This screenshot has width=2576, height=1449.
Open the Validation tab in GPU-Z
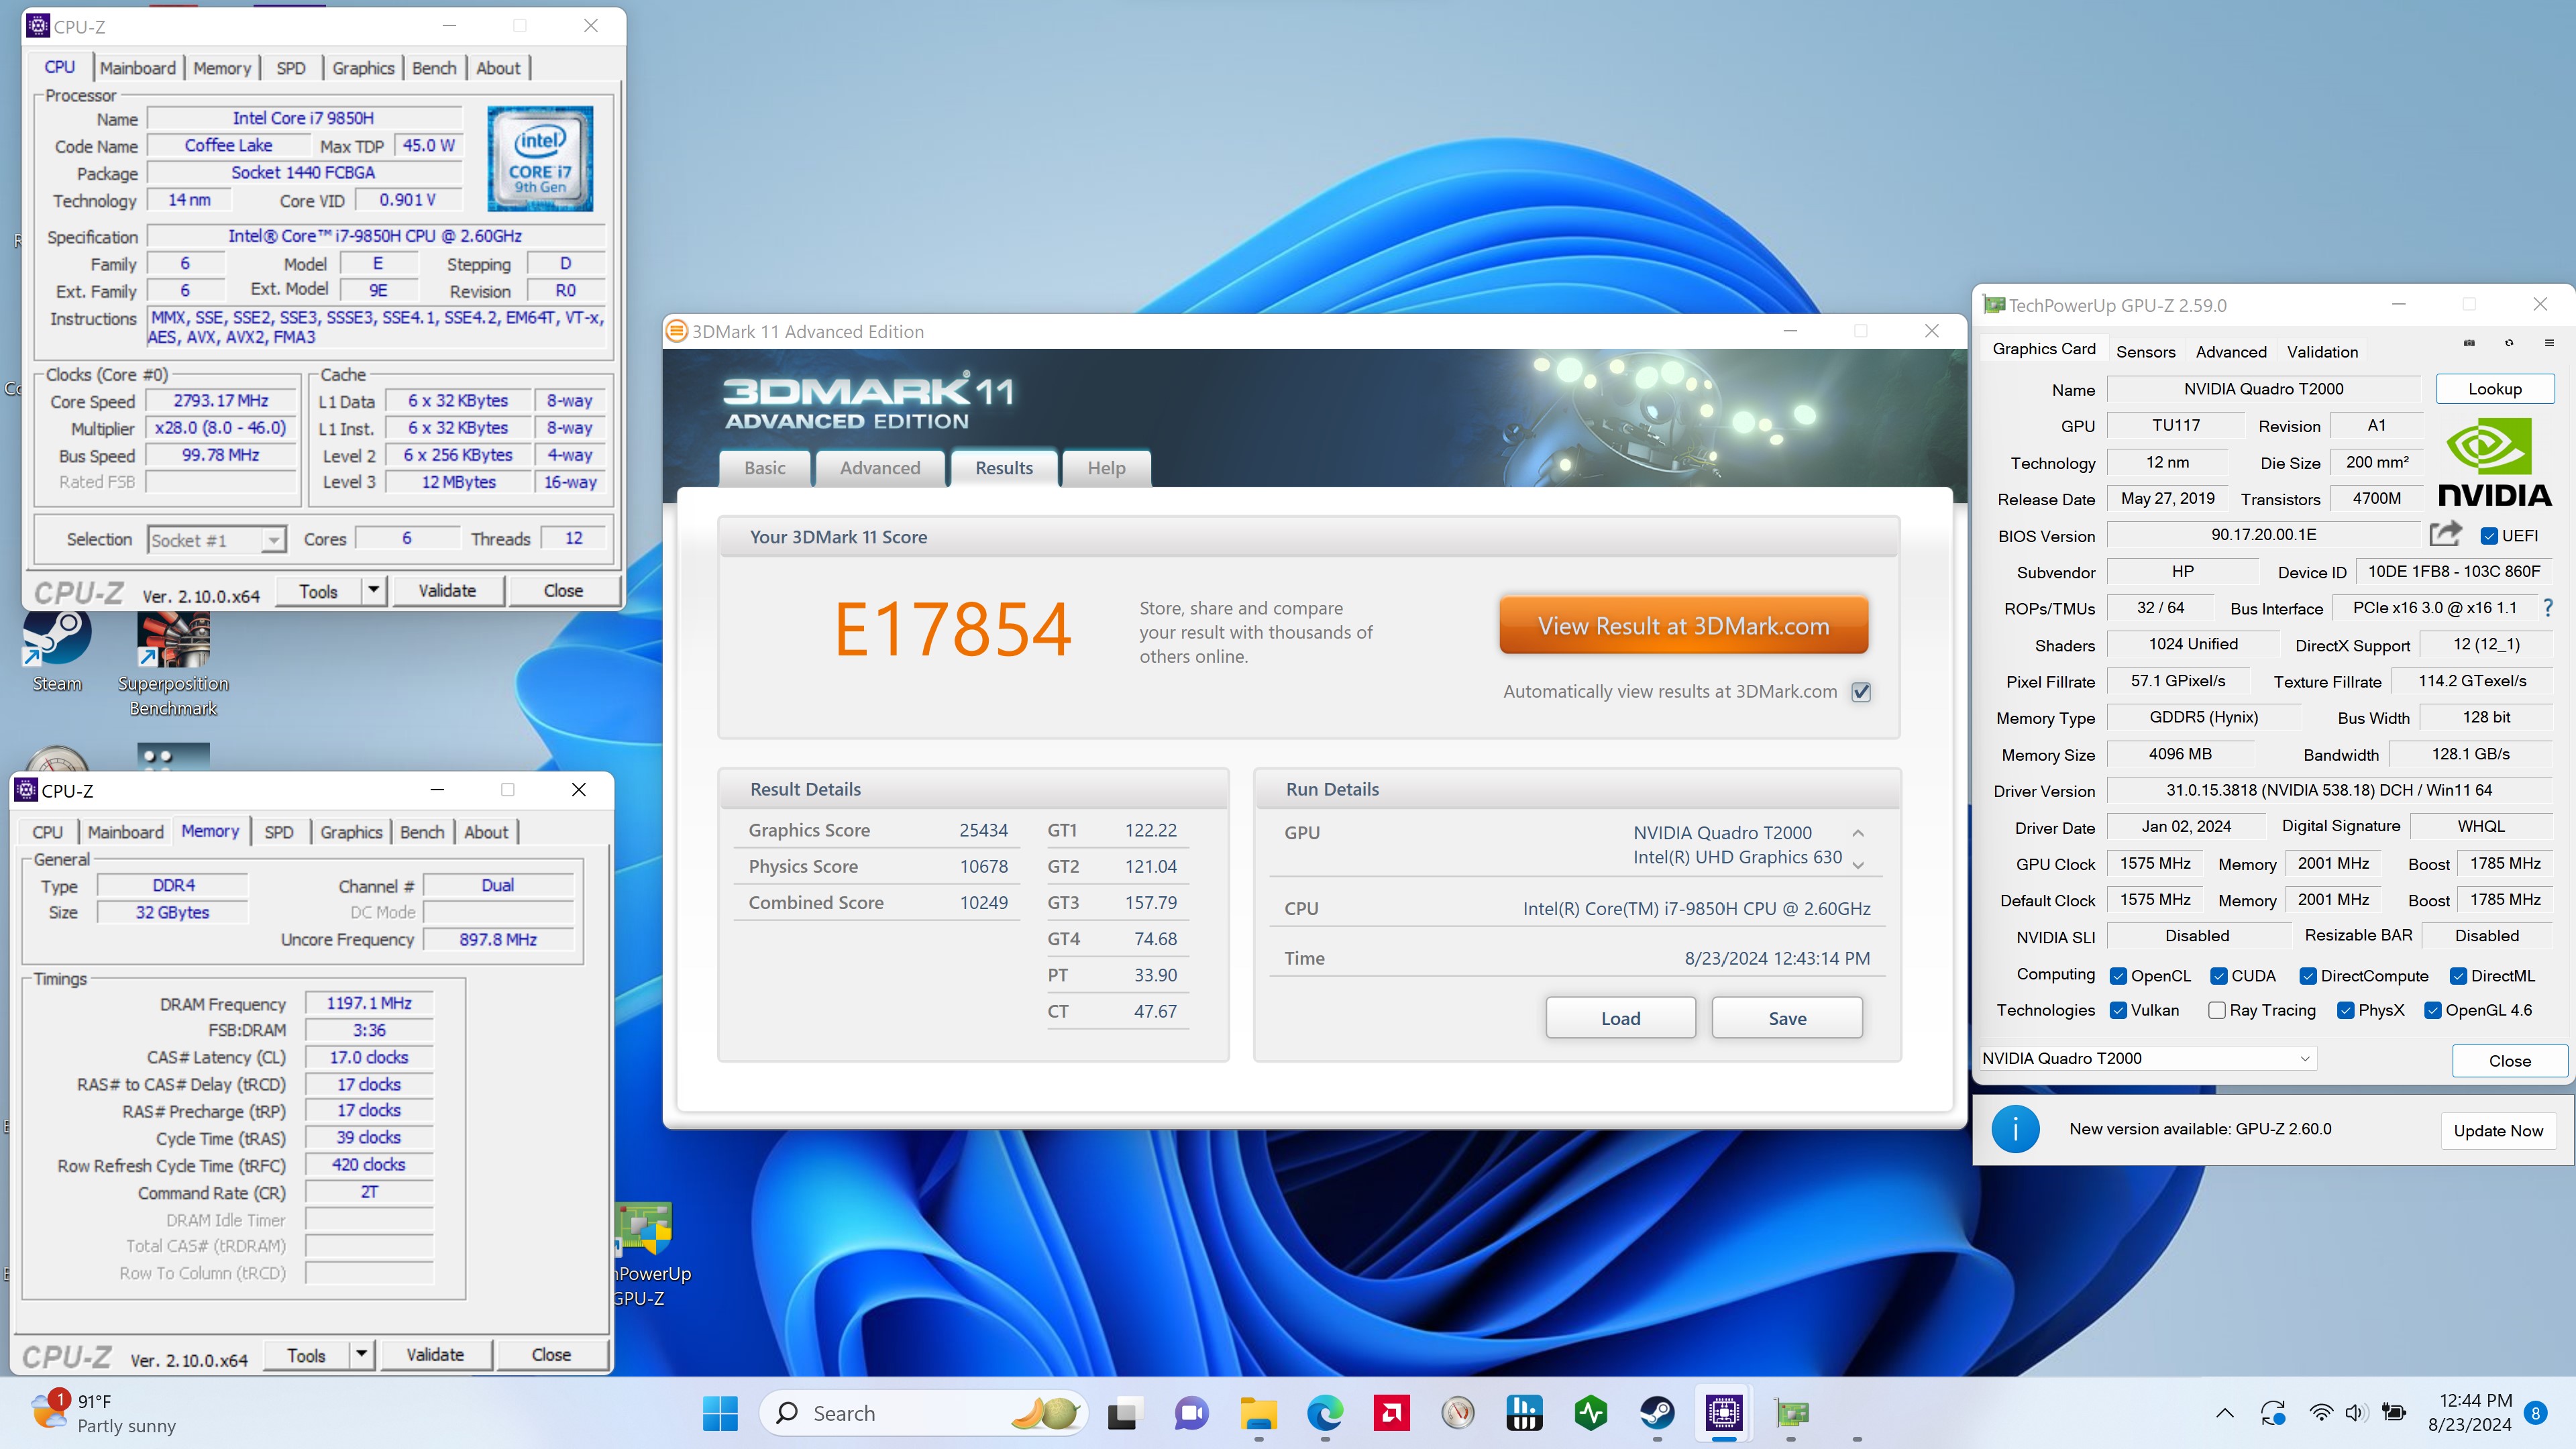(2322, 352)
